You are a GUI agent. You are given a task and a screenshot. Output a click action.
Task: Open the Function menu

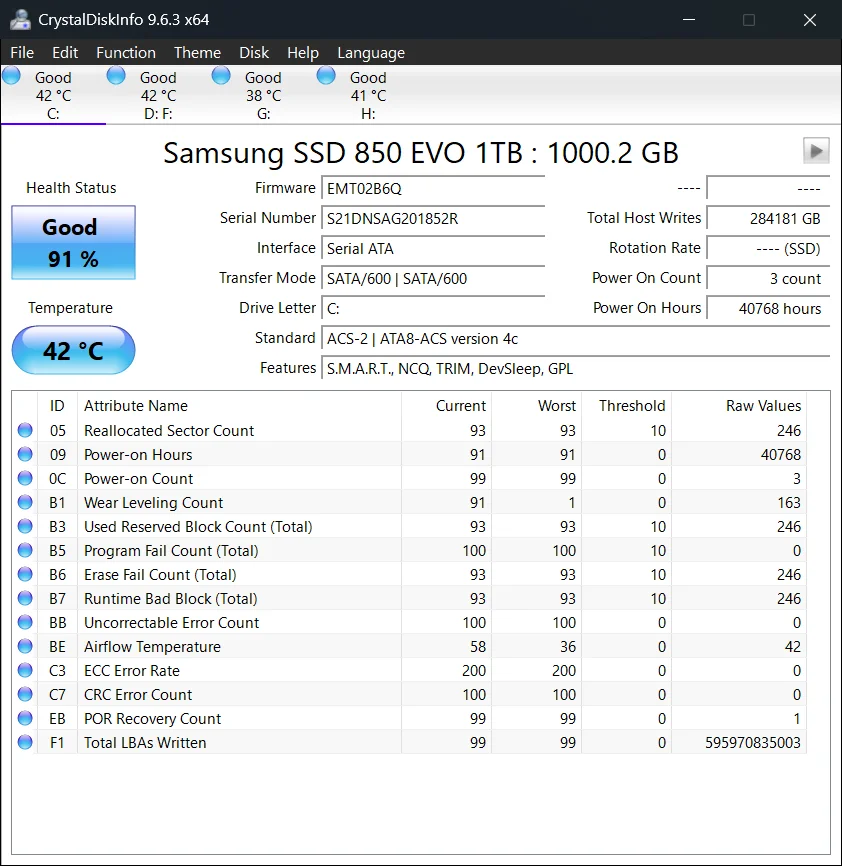point(126,52)
